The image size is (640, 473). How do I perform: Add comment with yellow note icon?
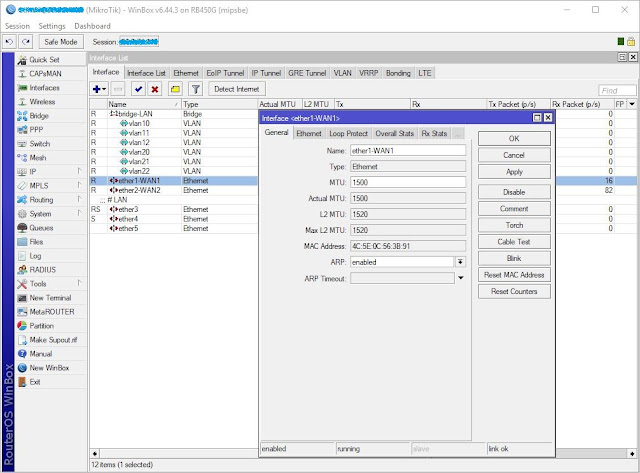[175, 89]
